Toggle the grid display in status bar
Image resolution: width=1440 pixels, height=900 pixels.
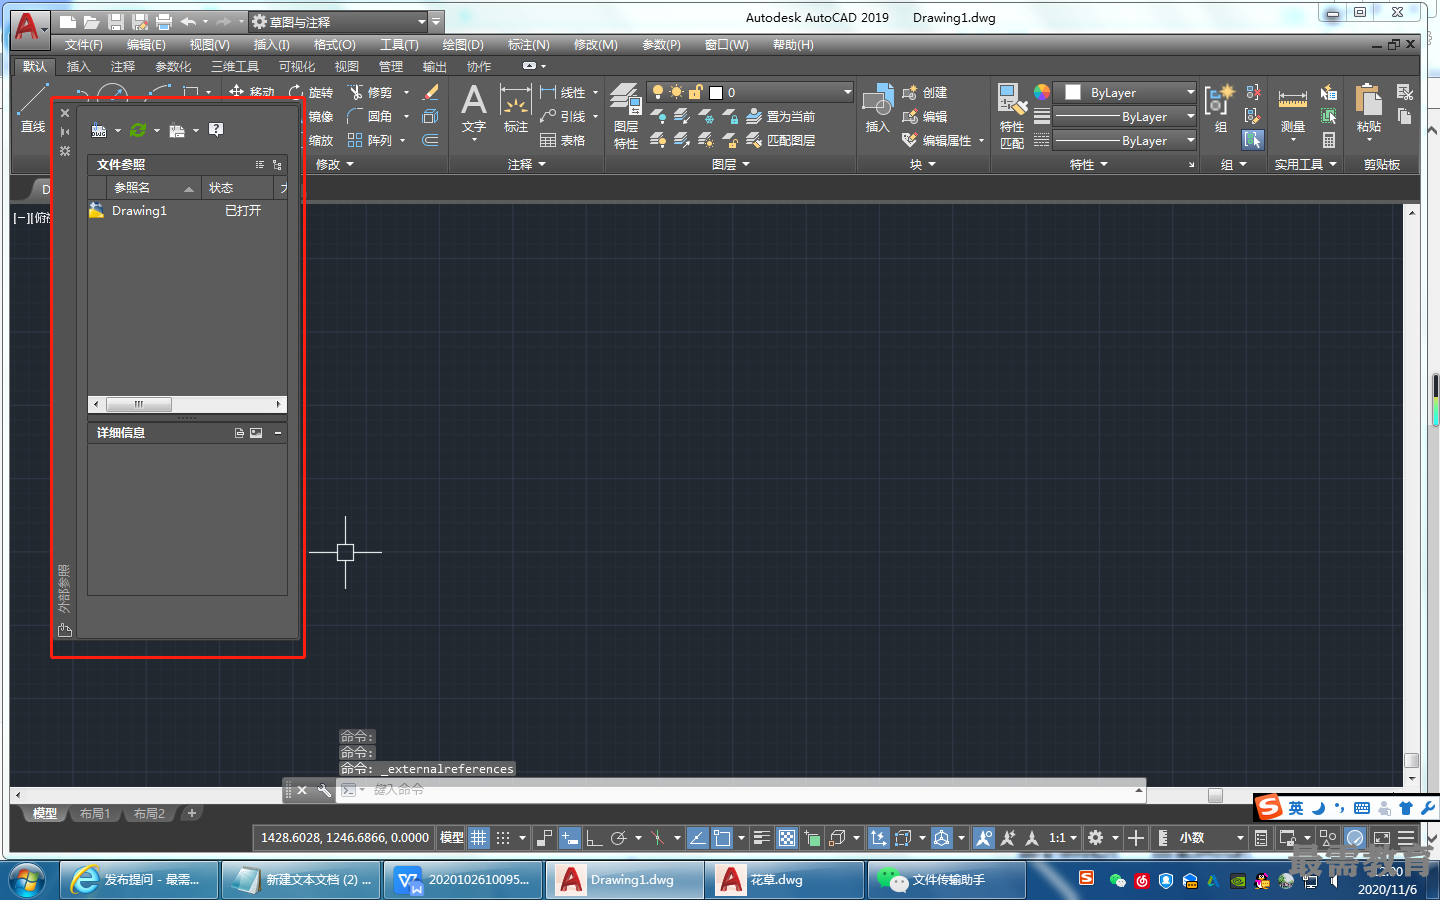pyautogui.click(x=479, y=838)
